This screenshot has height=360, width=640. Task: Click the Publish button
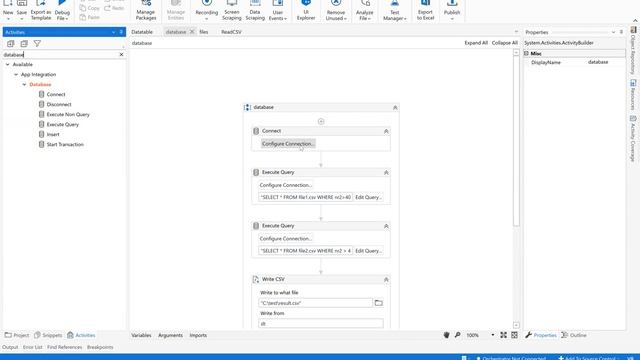tap(452, 11)
